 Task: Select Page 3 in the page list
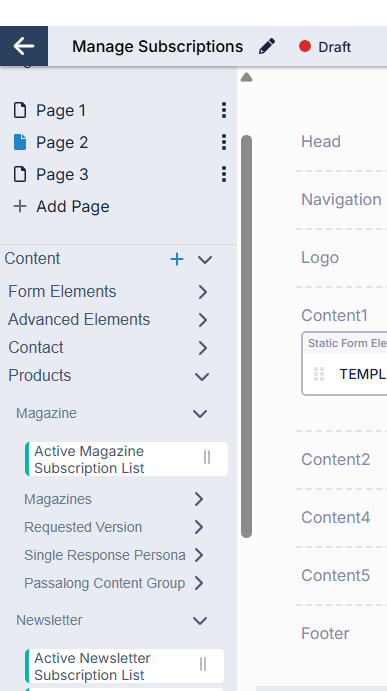62,175
